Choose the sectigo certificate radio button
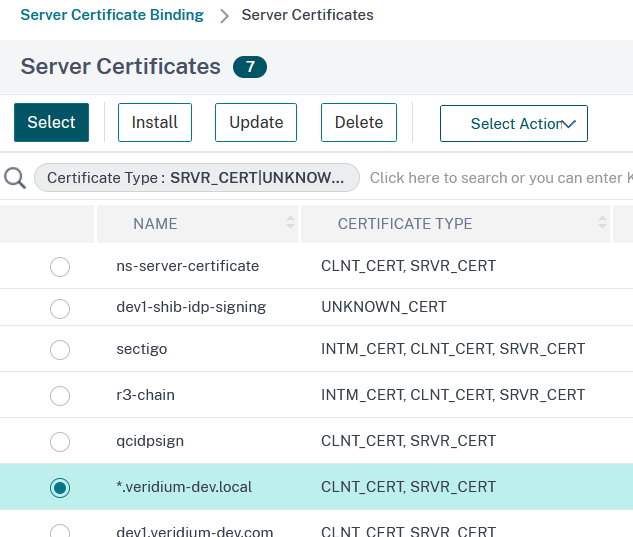633x537 pixels. [x=60, y=350]
